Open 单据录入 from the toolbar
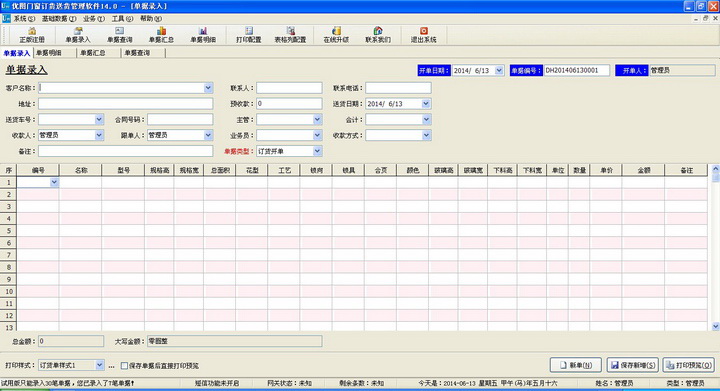This screenshot has width=720, height=391. point(78,35)
